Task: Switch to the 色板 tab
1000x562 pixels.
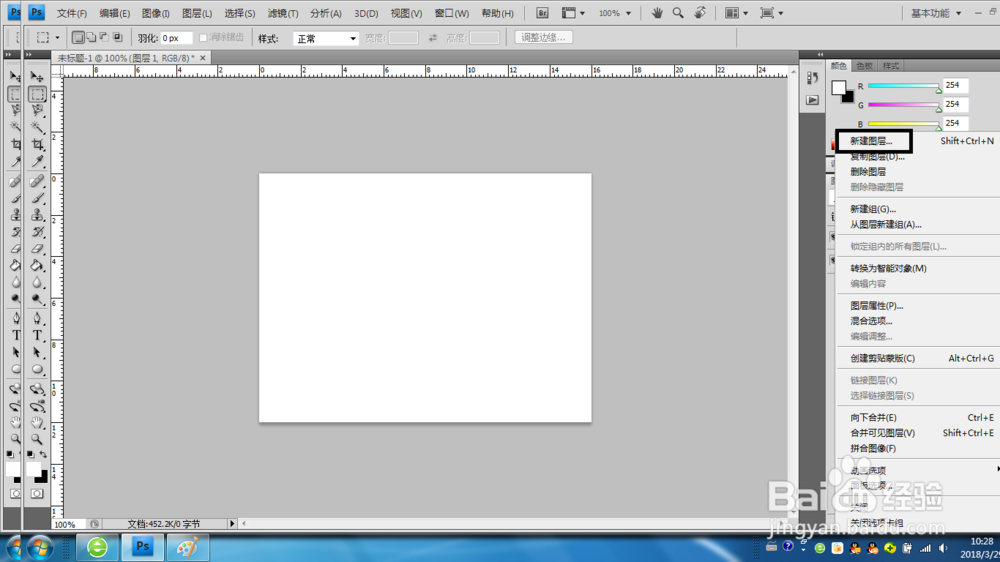Action: 864,66
